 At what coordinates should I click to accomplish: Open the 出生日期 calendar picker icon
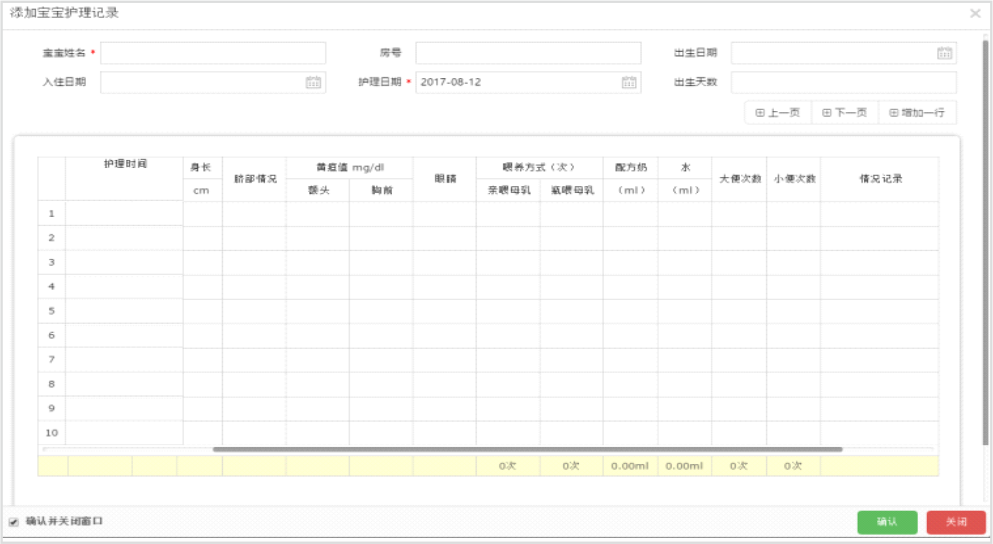[x=944, y=53]
